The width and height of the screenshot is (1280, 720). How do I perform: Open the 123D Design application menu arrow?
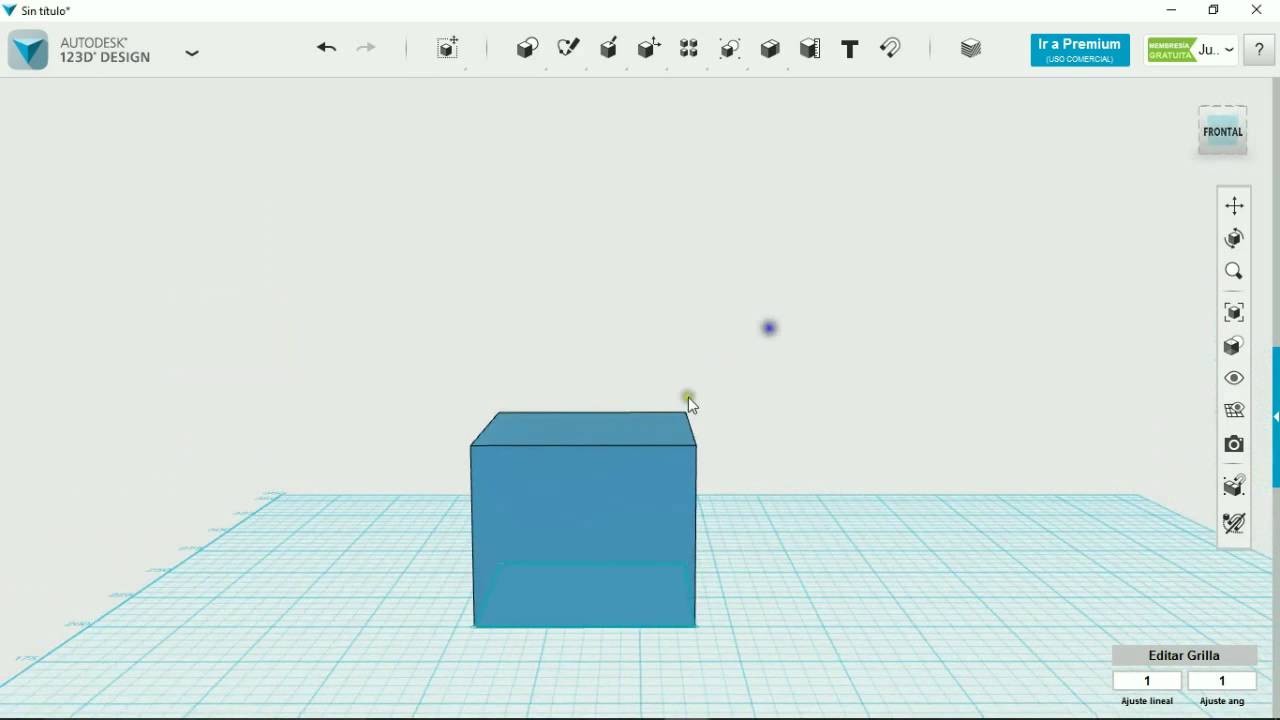click(192, 53)
